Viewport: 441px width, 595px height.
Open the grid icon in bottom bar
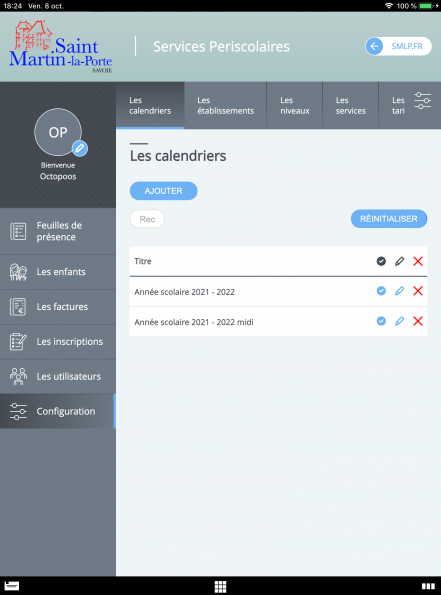pos(220,586)
